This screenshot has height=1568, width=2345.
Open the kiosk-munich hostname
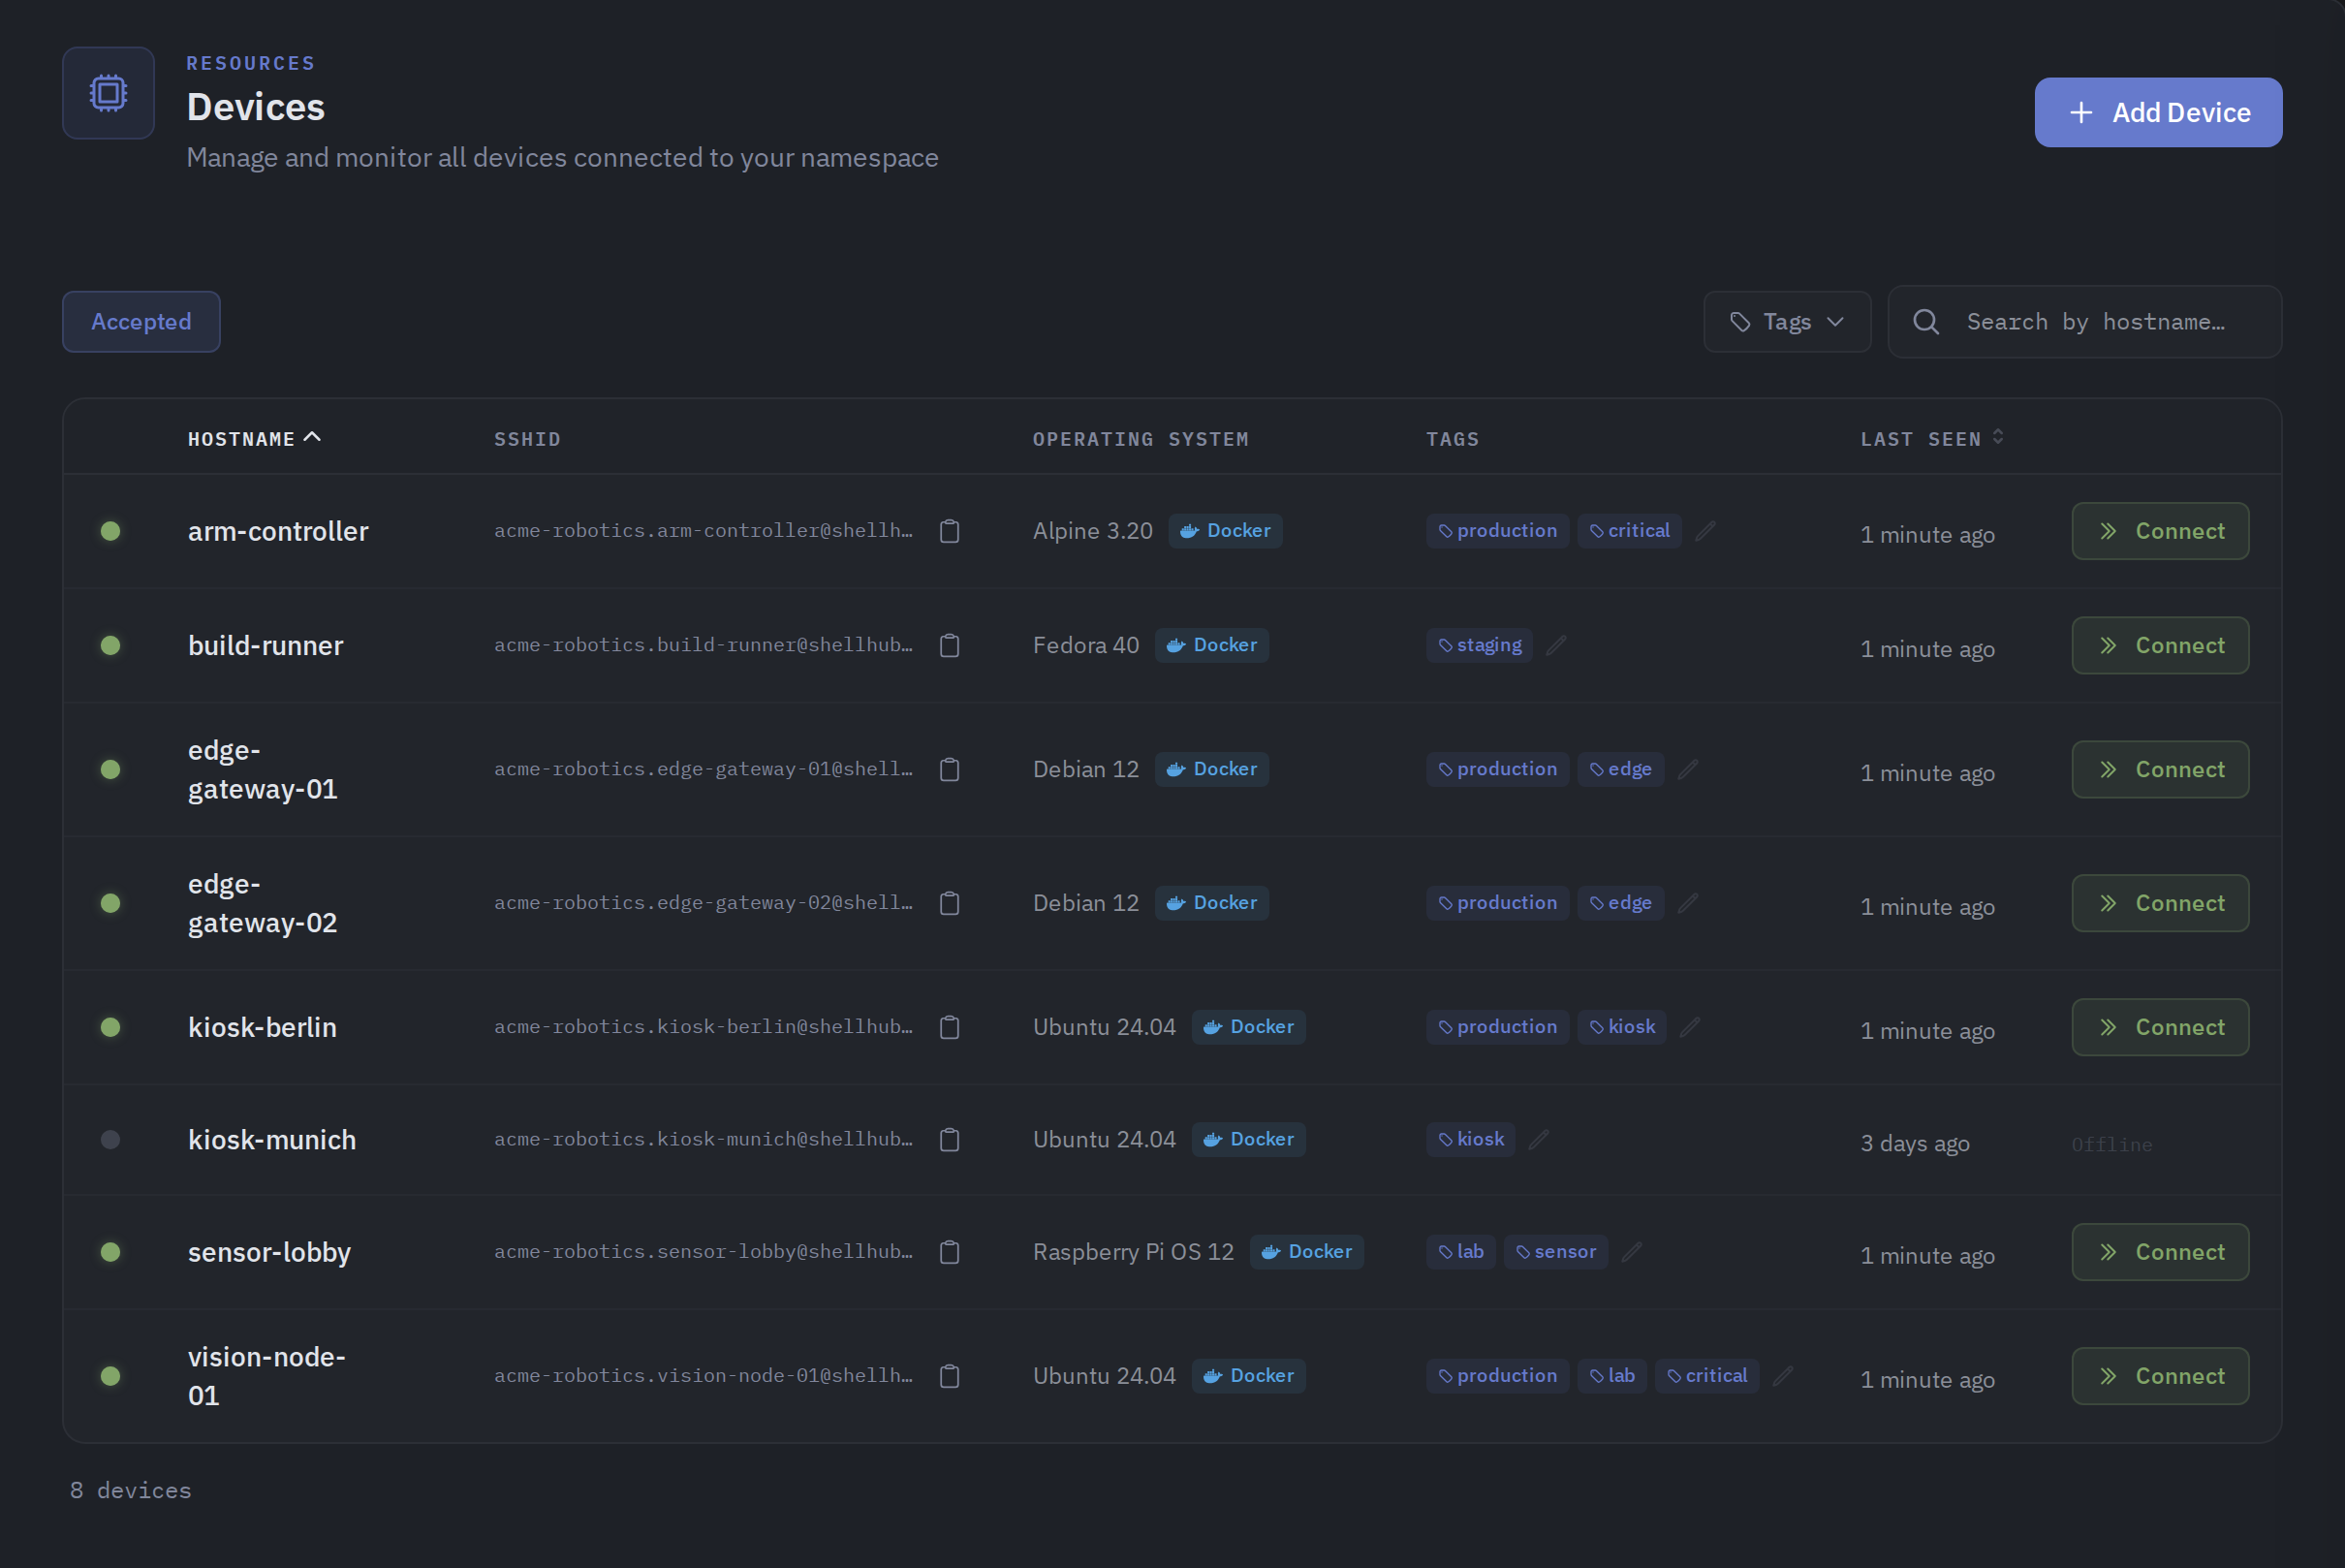272,1139
